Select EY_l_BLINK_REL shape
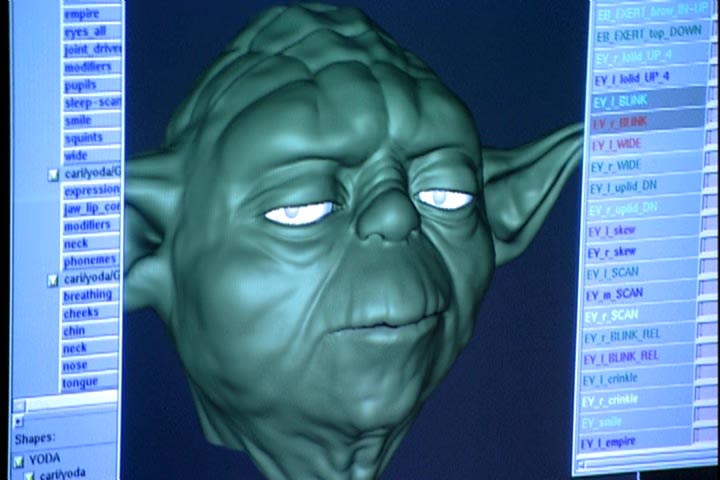Viewport: 720px width, 480px height. click(637, 357)
